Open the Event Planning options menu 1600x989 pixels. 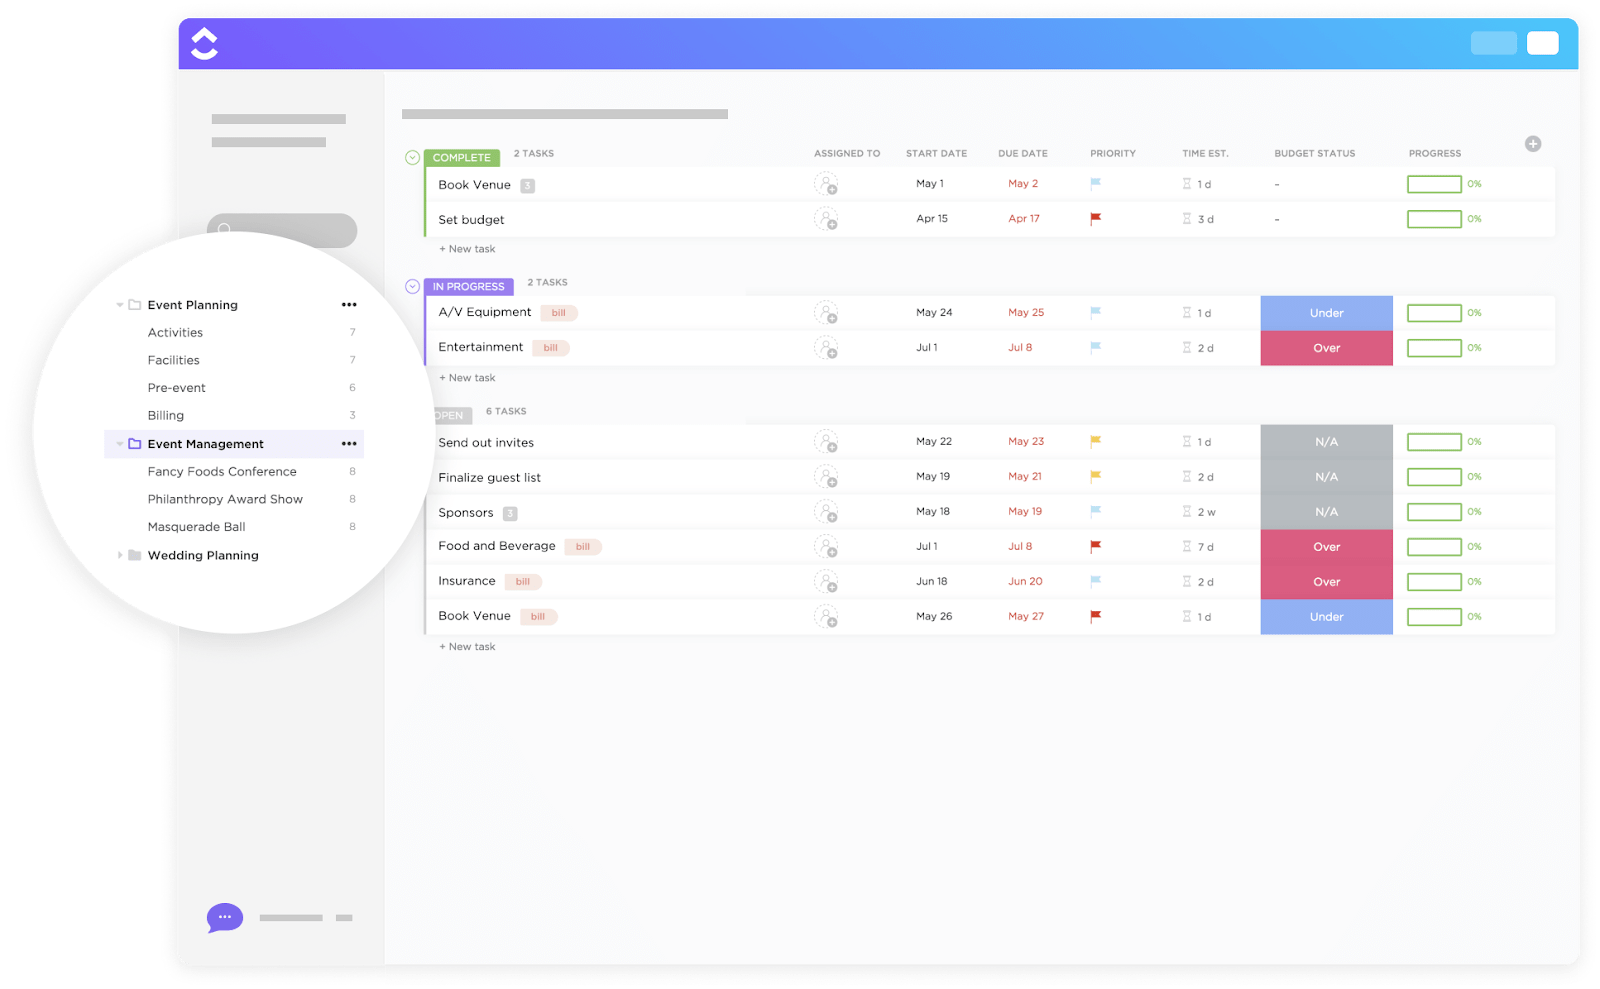(x=348, y=304)
